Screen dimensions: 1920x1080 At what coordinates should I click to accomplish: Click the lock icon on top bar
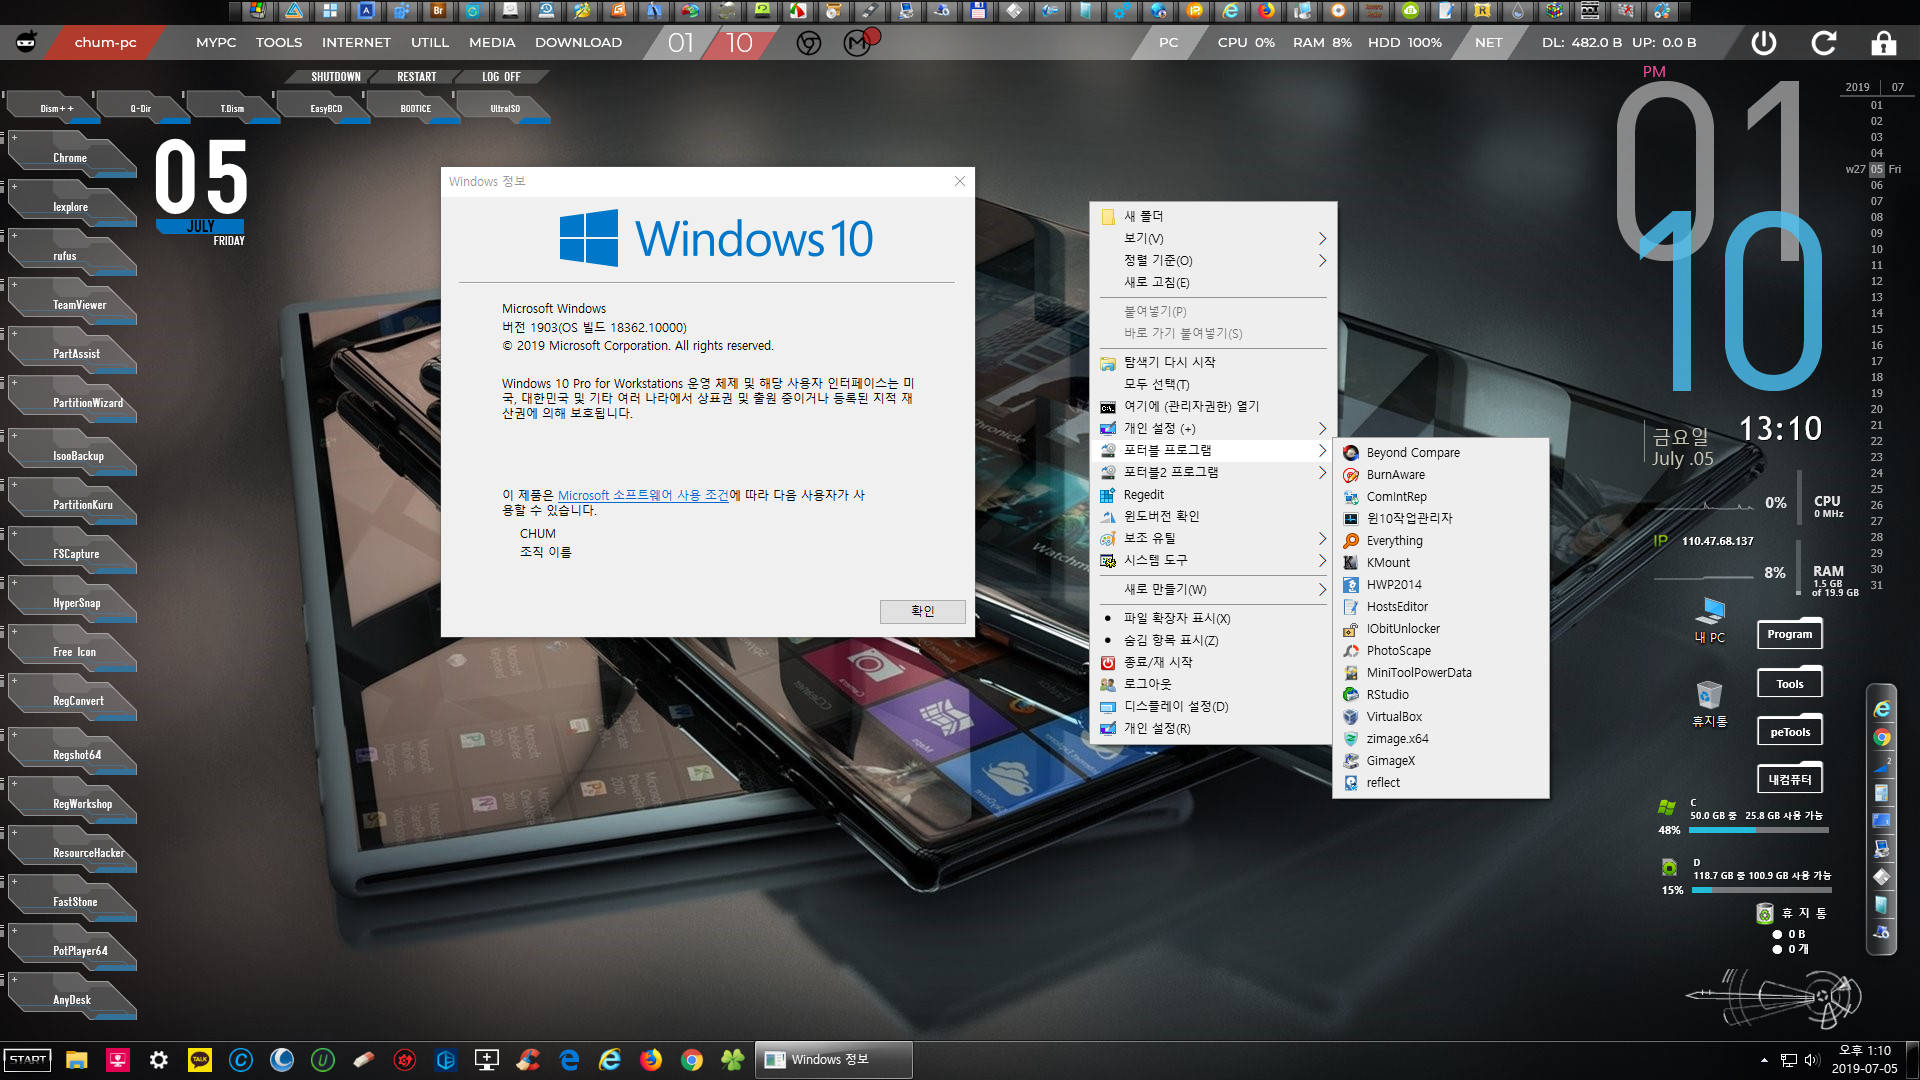click(1884, 43)
